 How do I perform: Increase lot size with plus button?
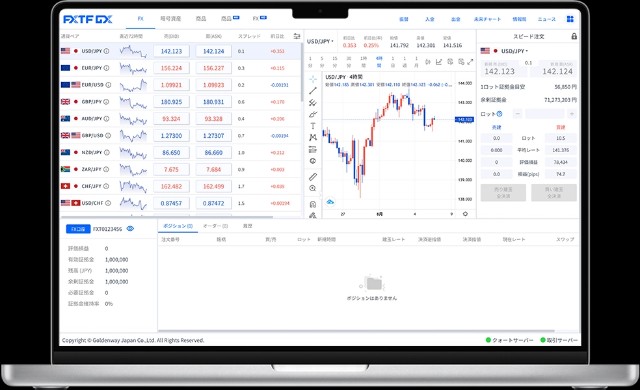572,114
